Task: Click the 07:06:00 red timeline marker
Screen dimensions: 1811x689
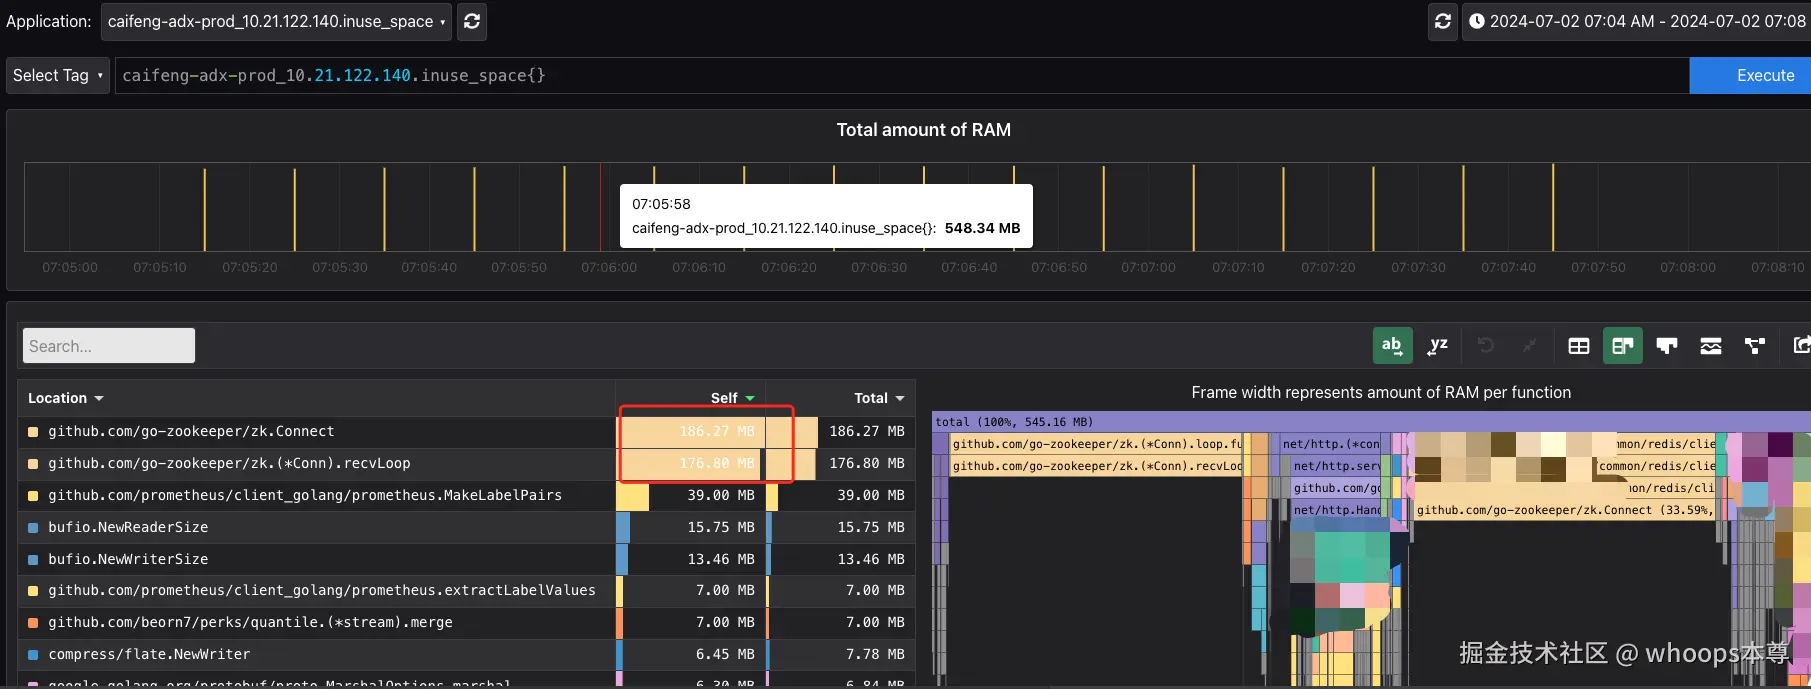Action: pos(601,207)
